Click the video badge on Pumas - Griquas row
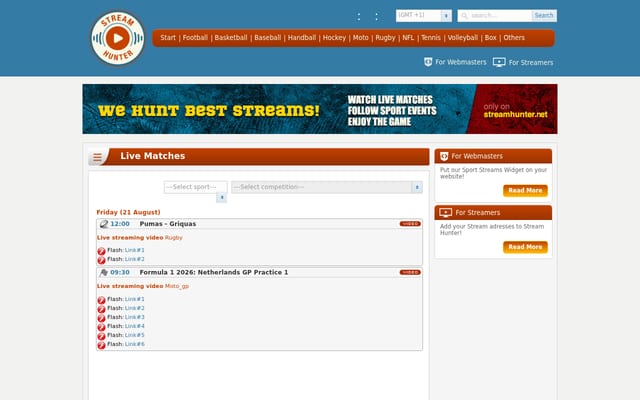Viewport: 640px width, 400px height. coord(410,224)
